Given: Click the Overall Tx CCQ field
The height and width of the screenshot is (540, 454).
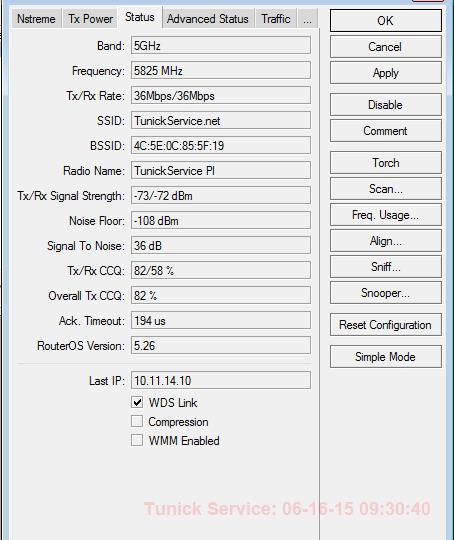Looking at the screenshot, I should click(x=221, y=295).
